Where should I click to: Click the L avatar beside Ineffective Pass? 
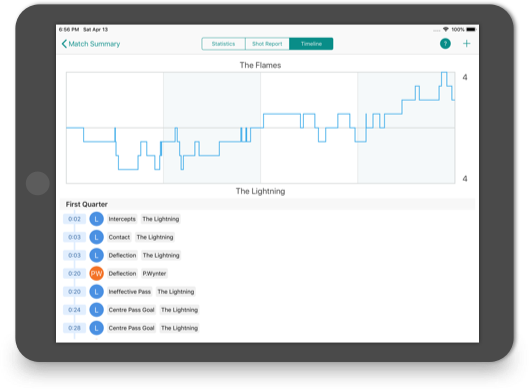coord(96,292)
